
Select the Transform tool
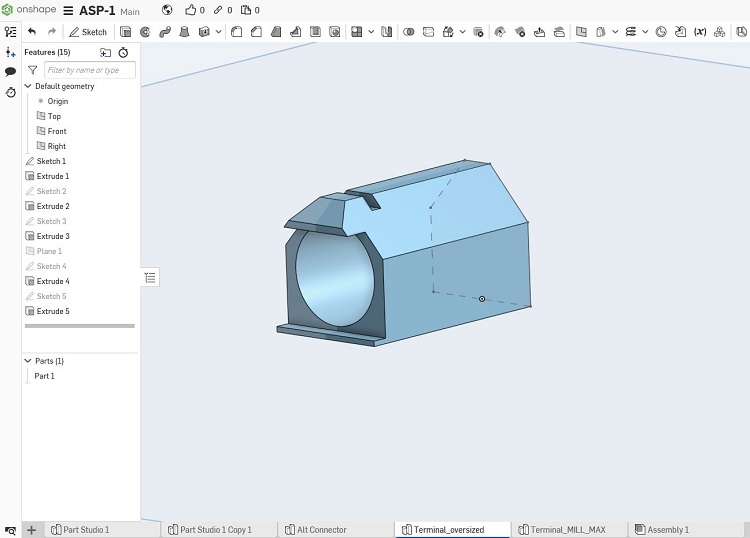pos(448,32)
